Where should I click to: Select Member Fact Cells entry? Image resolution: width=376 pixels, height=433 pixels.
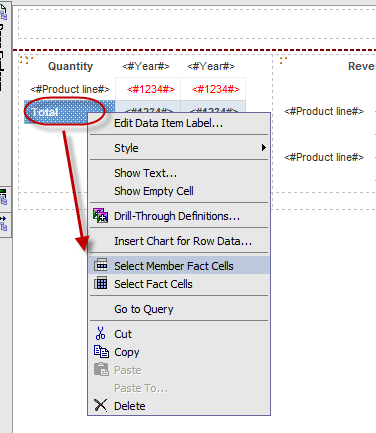click(x=179, y=266)
